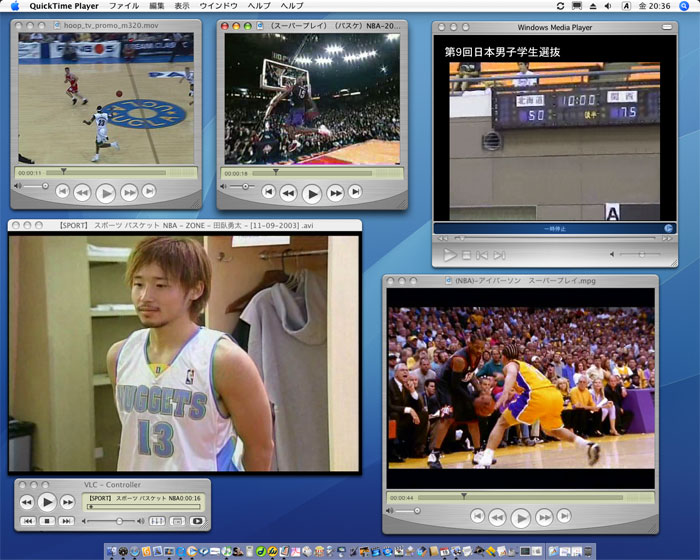The width and height of the screenshot is (700, 560).
Task: Mute speaker icon in Windows Media Player
Action: (612, 254)
